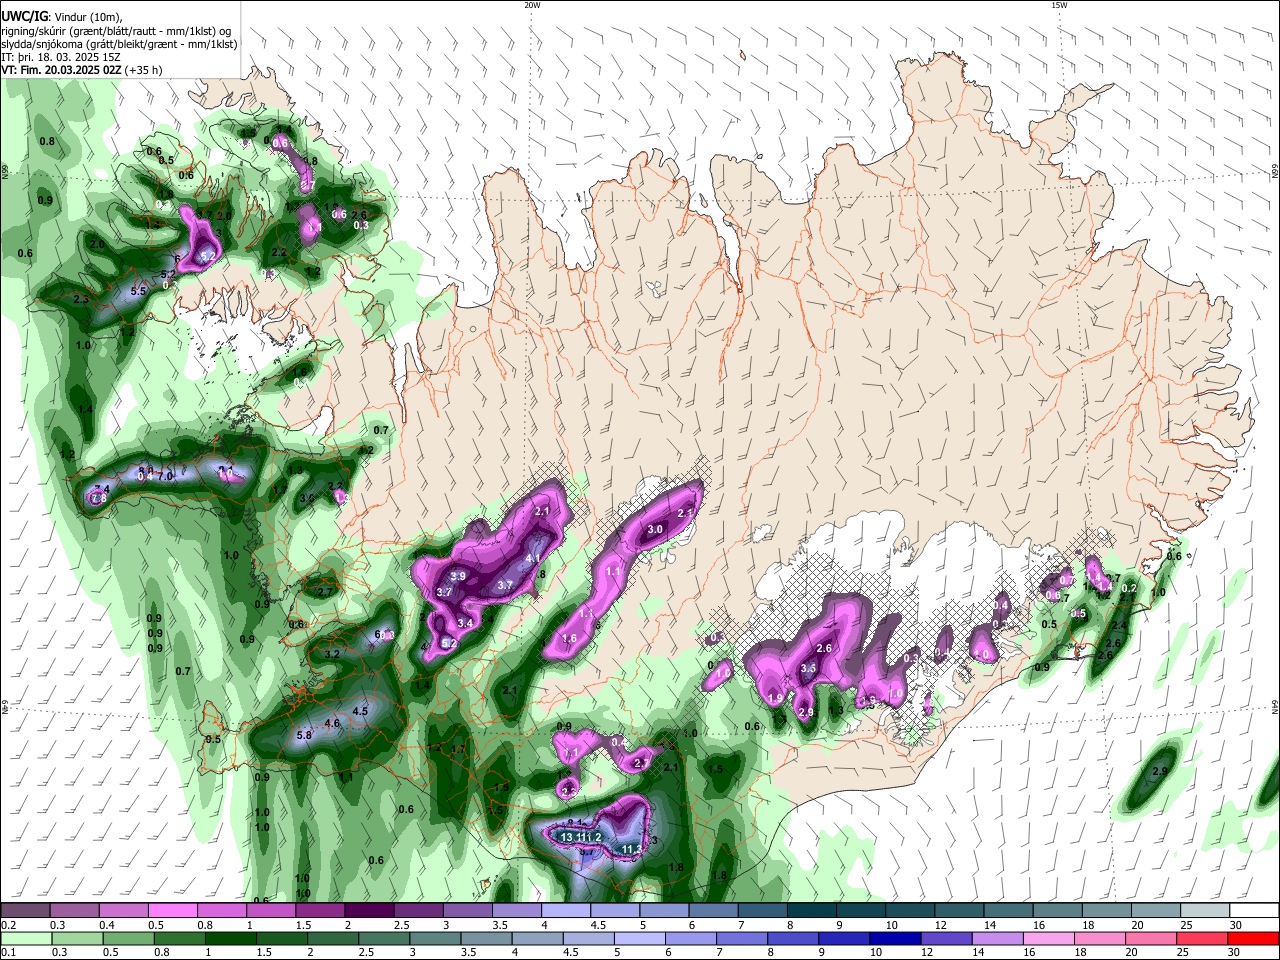Click the pale grey 25 swatch in upper legend row
The height and width of the screenshot is (960, 1280).
tap(1204, 911)
